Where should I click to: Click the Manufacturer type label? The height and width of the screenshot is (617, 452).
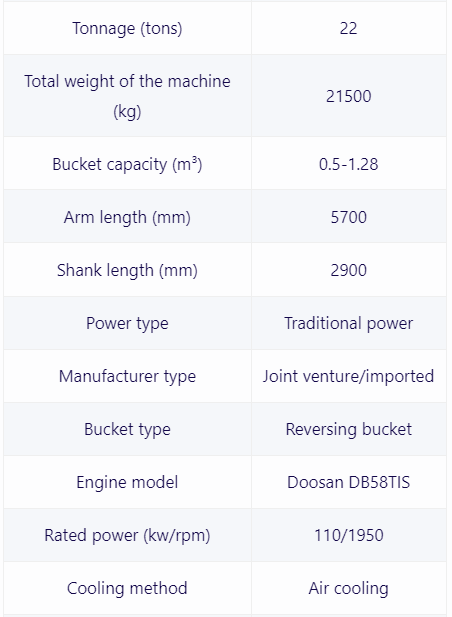tap(127, 376)
